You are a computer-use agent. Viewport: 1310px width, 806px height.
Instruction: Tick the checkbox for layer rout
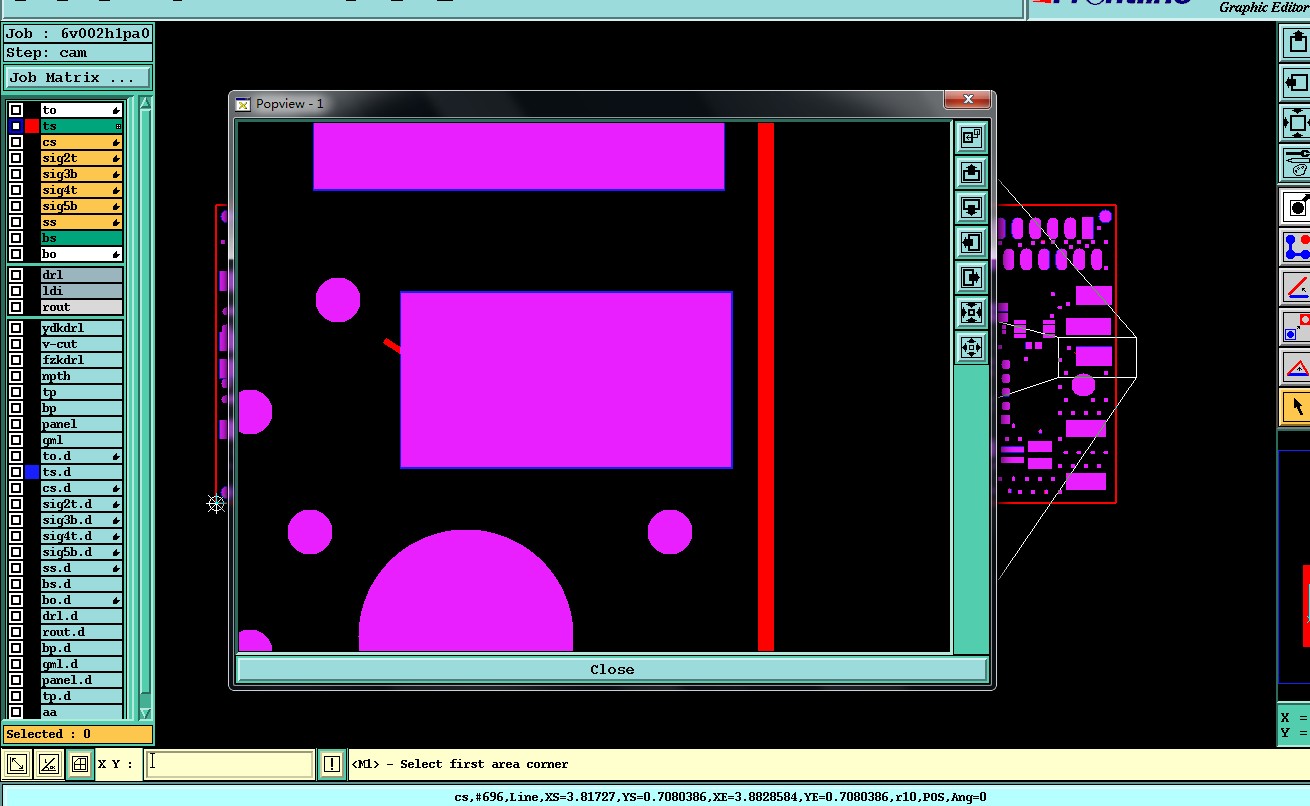coord(16,307)
